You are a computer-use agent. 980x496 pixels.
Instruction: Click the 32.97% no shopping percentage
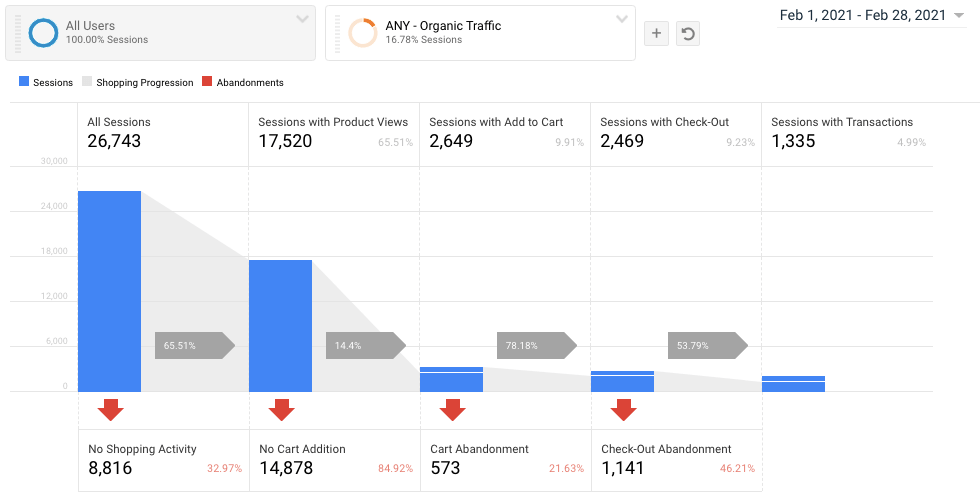[224, 468]
